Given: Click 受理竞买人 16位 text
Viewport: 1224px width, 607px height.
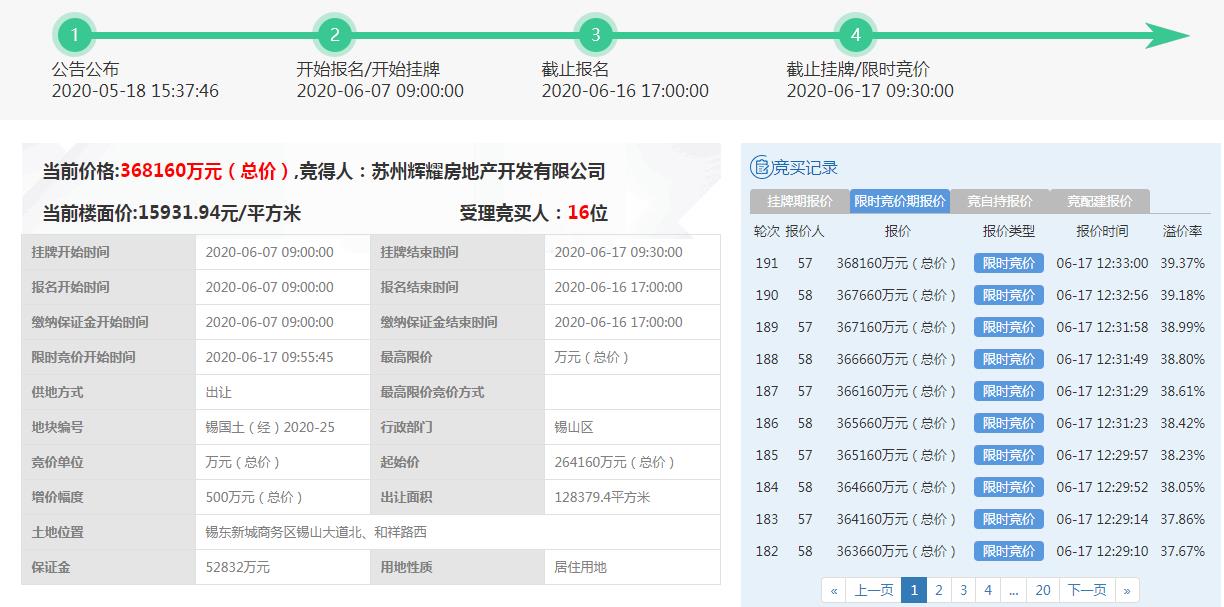Looking at the screenshot, I should click(x=533, y=213).
